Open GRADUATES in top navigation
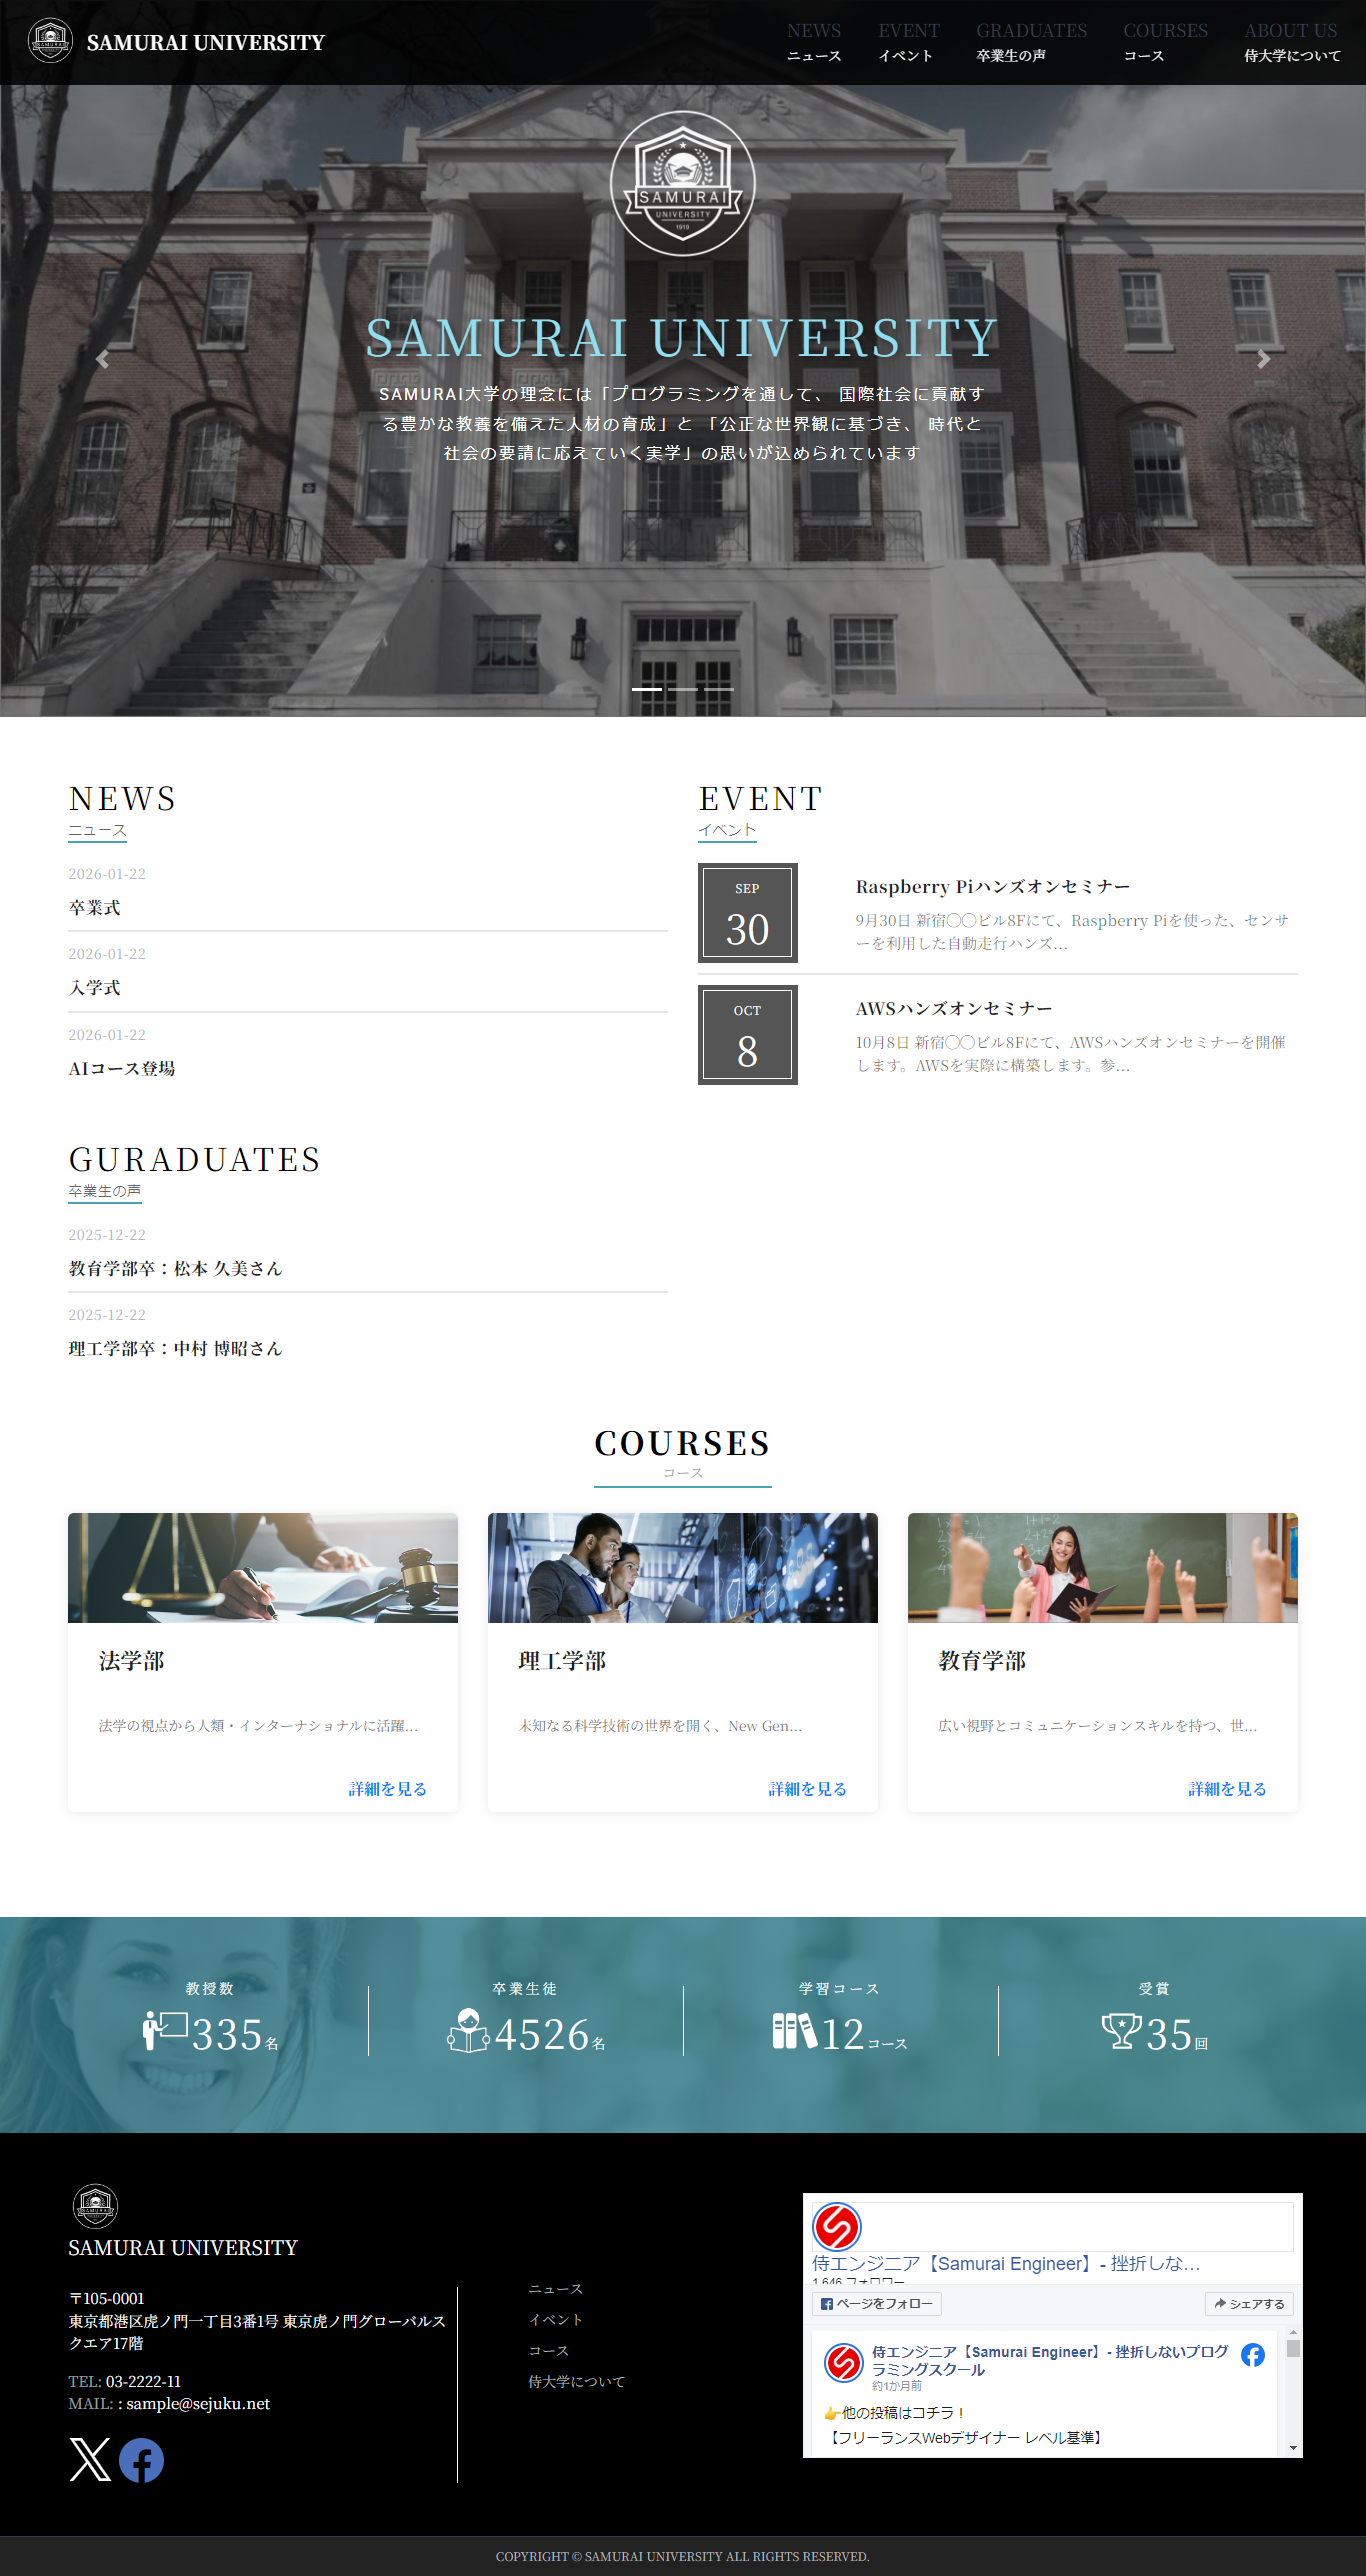1366x2576 pixels. 1031,42
